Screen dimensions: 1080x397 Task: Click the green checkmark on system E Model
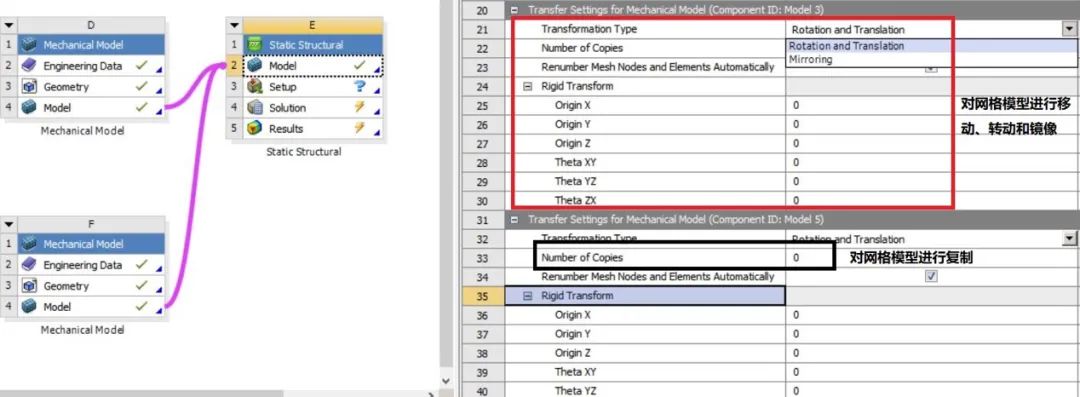[x=360, y=65]
